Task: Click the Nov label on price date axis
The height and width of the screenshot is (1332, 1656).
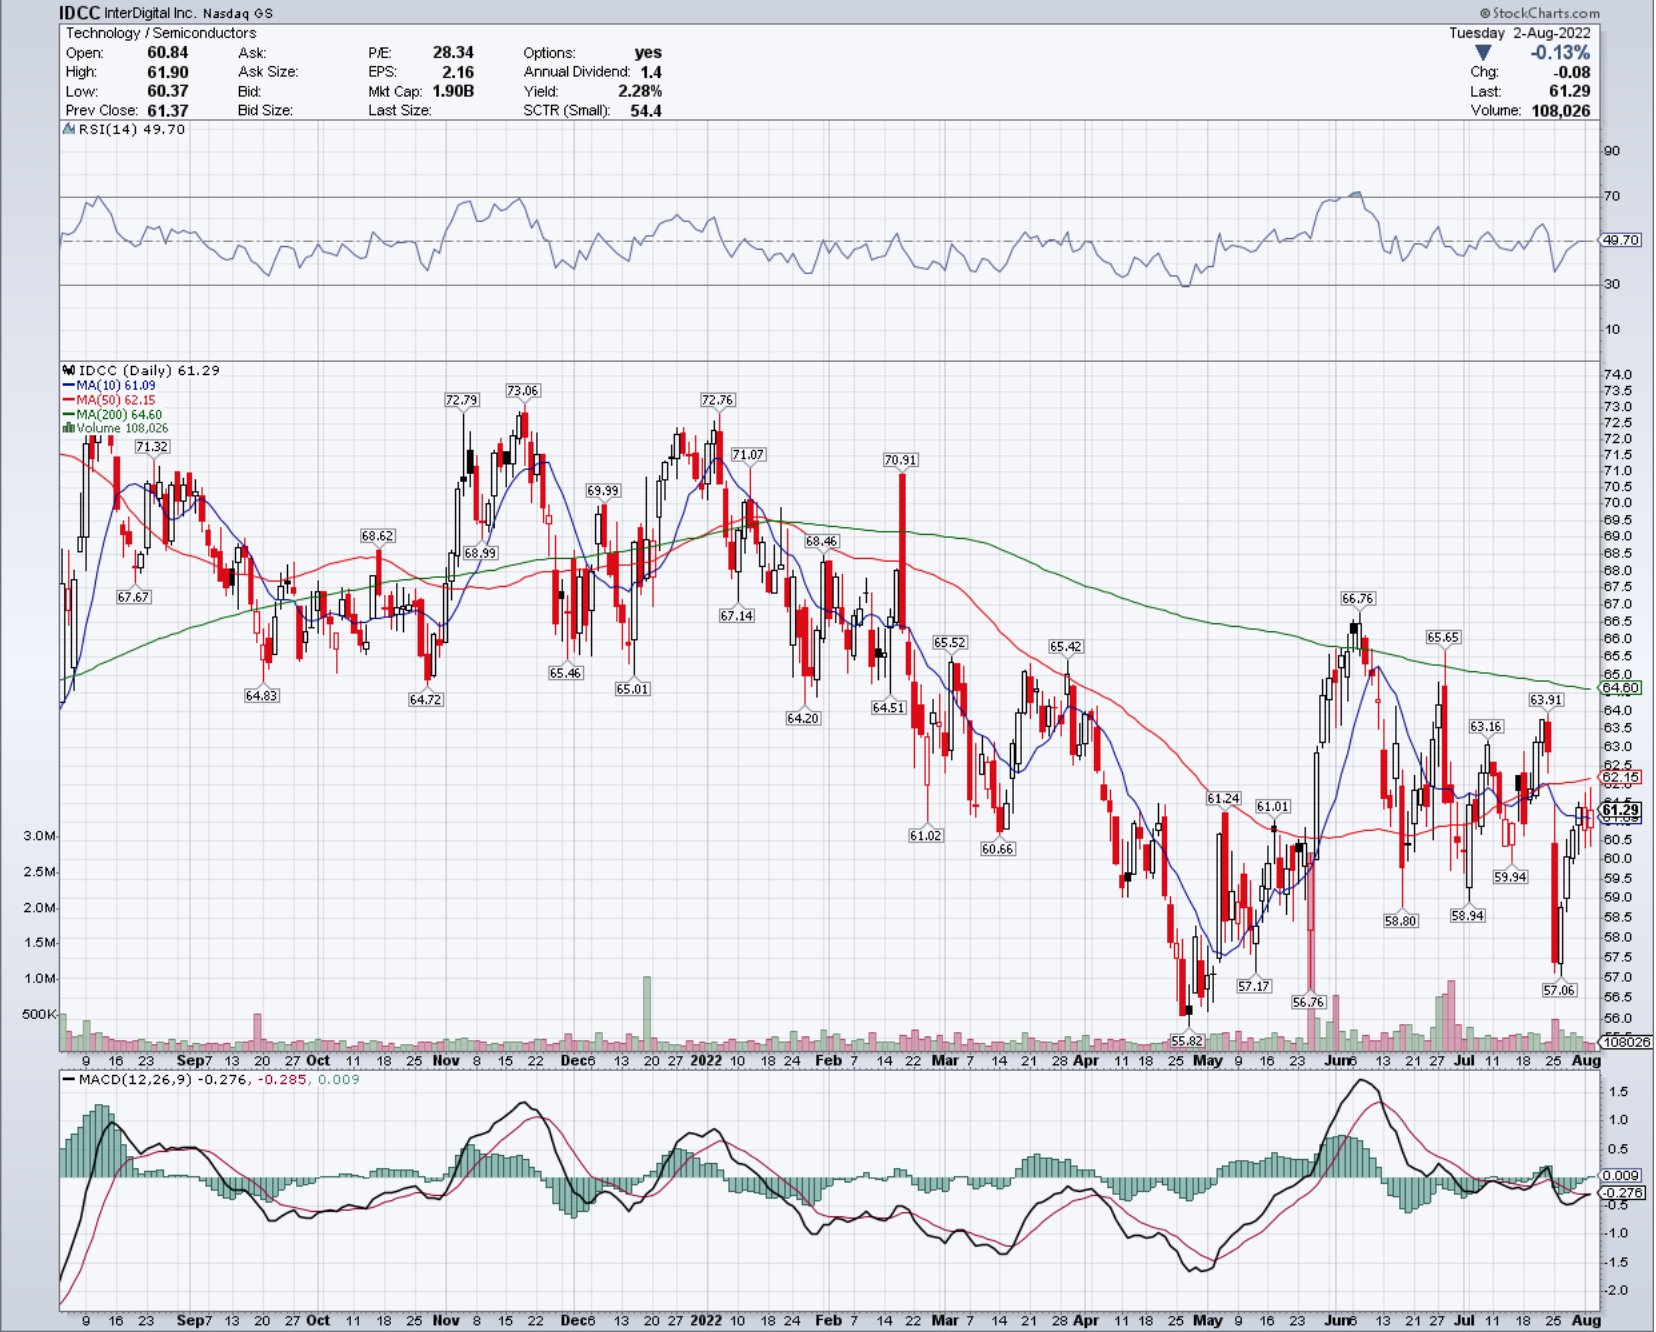Action: tap(446, 1060)
